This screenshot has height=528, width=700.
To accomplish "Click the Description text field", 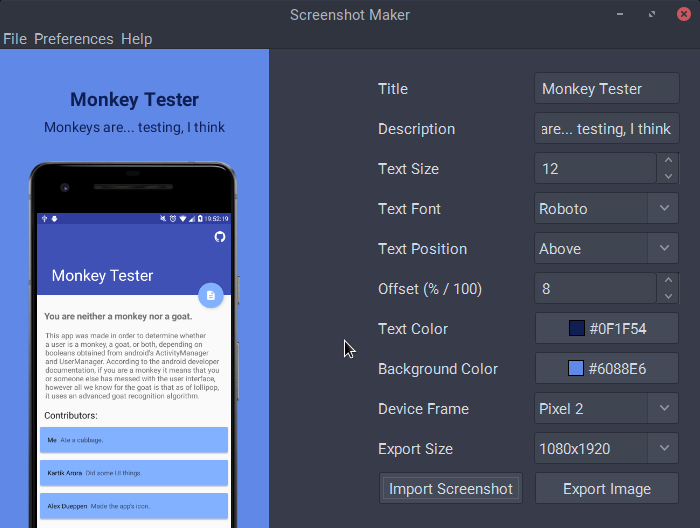I will tap(607, 128).
